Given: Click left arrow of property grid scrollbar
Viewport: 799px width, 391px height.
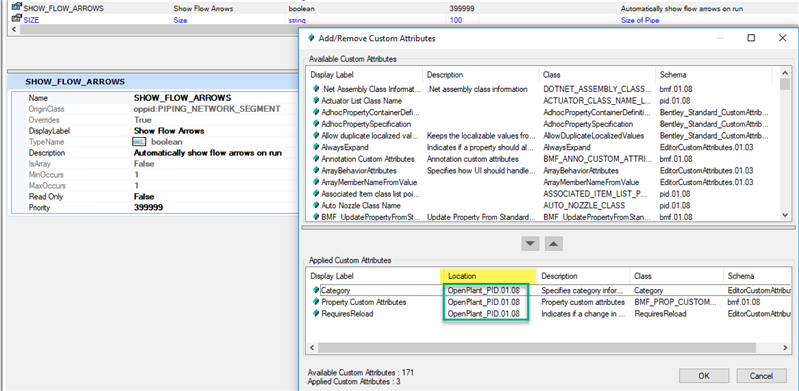Looking at the screenshot, I should point(14,30).
